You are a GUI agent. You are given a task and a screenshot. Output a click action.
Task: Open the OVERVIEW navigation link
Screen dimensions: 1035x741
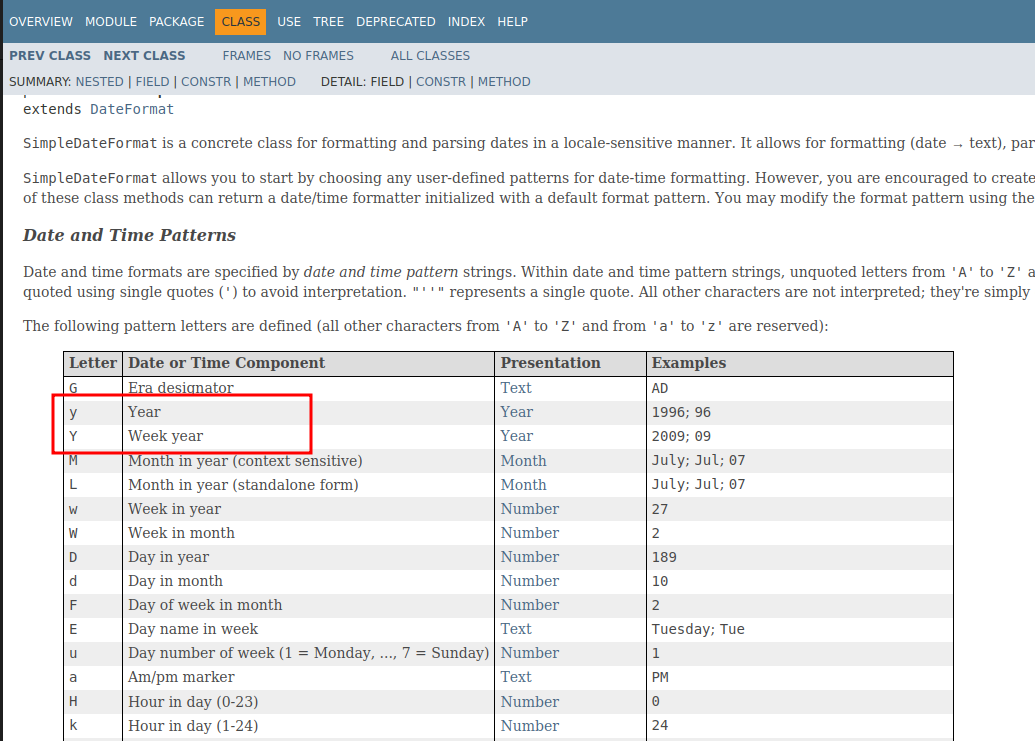tap(41, 21)
